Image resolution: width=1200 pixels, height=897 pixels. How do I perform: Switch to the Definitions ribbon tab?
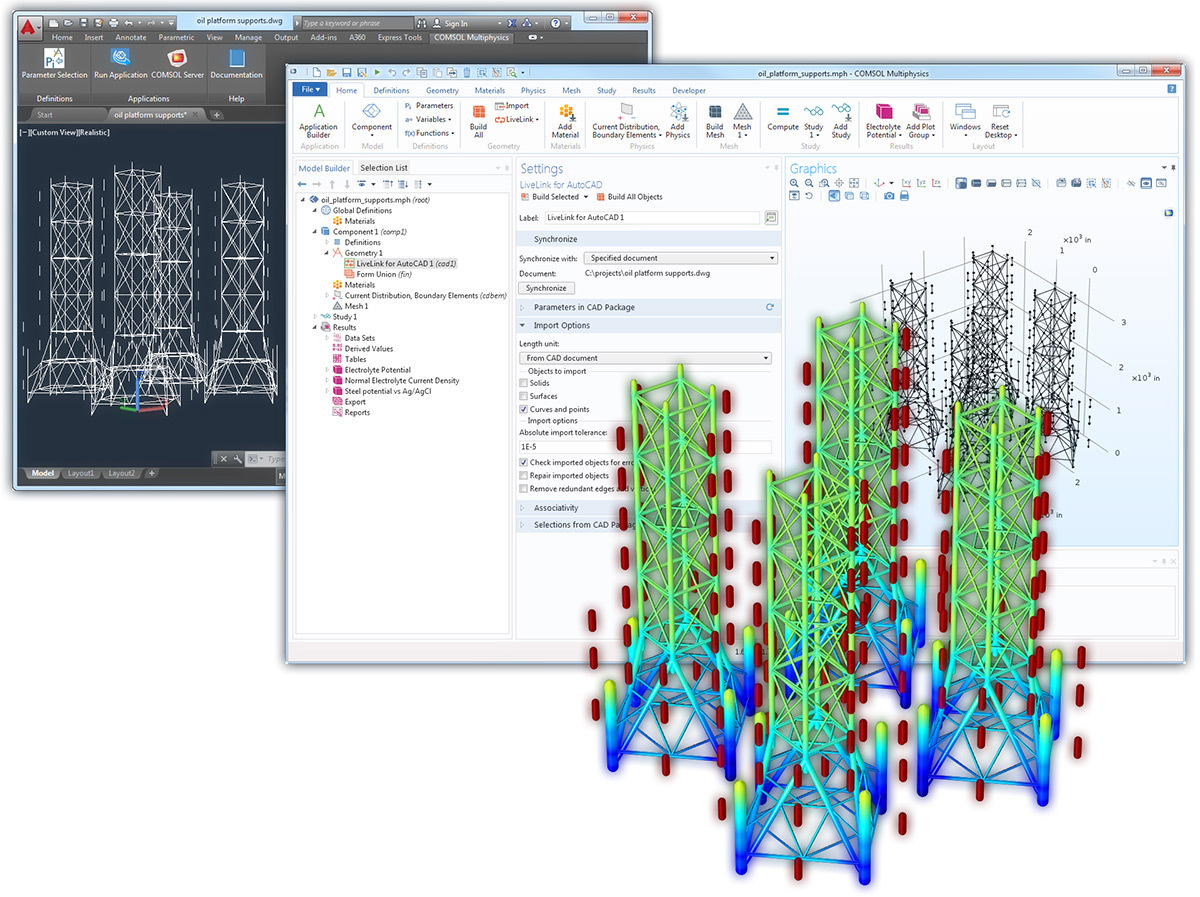coord(391,90)
